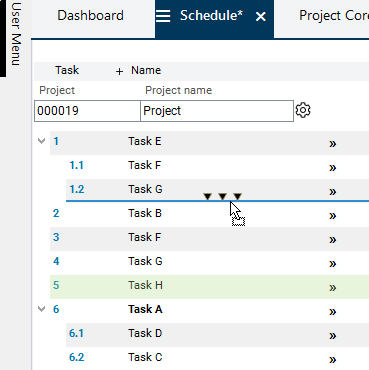Screen dimensions: 369x370
Task: Open the Project Core tab
Action: click(334, 16)
